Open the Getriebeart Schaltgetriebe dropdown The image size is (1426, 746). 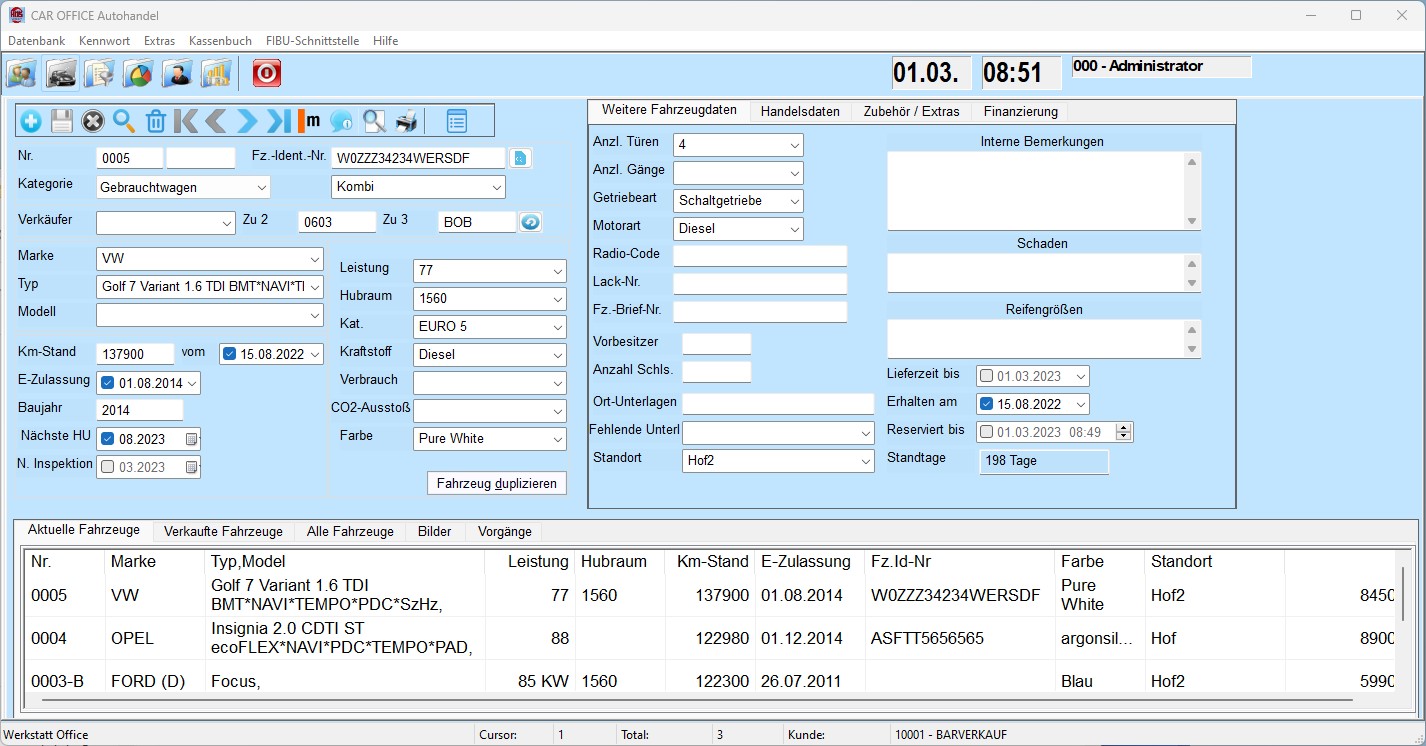point(738,201)
